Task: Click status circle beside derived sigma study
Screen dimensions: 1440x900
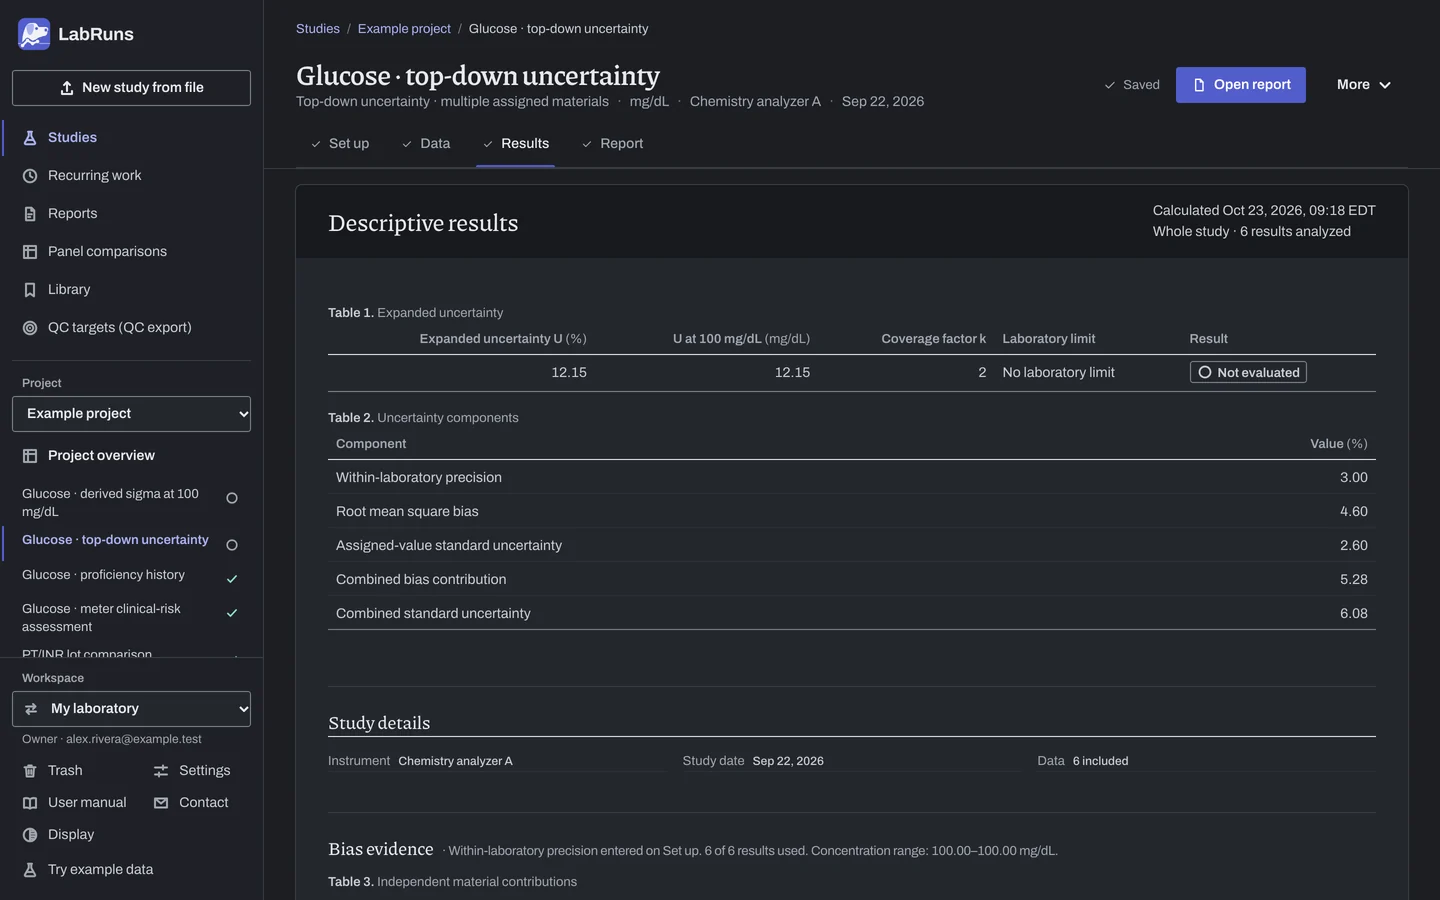Action: pyautogui.click(x=232, y=498)
